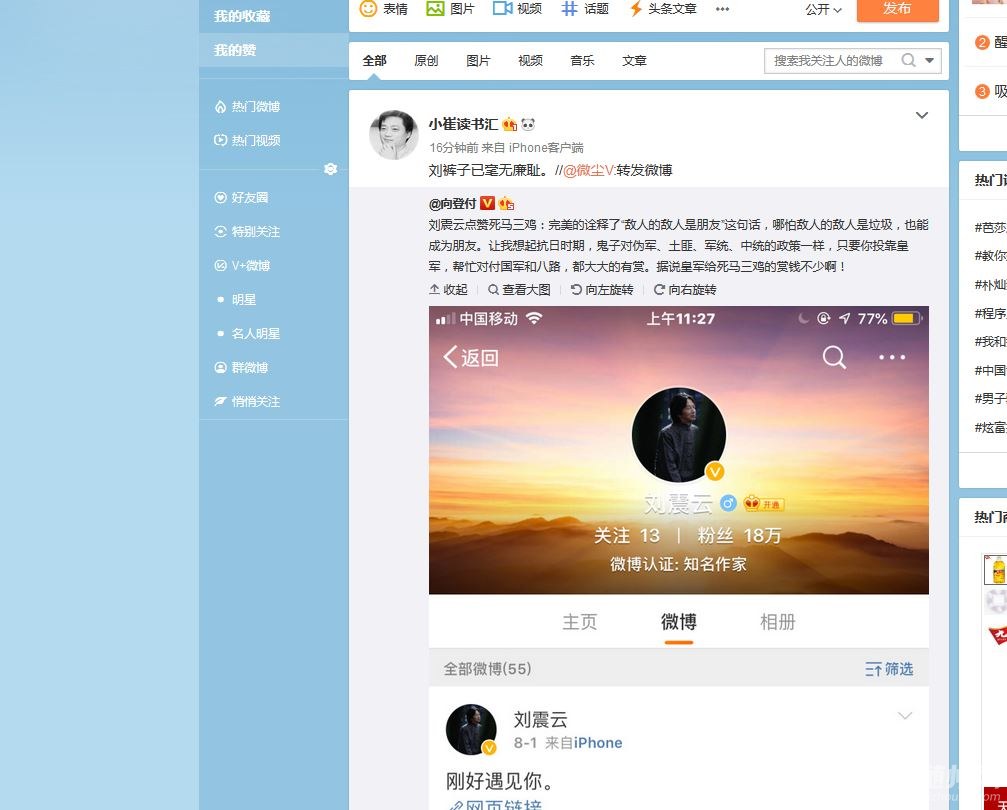Click the membership badge beside 小崔读书汇
This screenshot has width=1007, height=810.
click(x=510, y=124)
